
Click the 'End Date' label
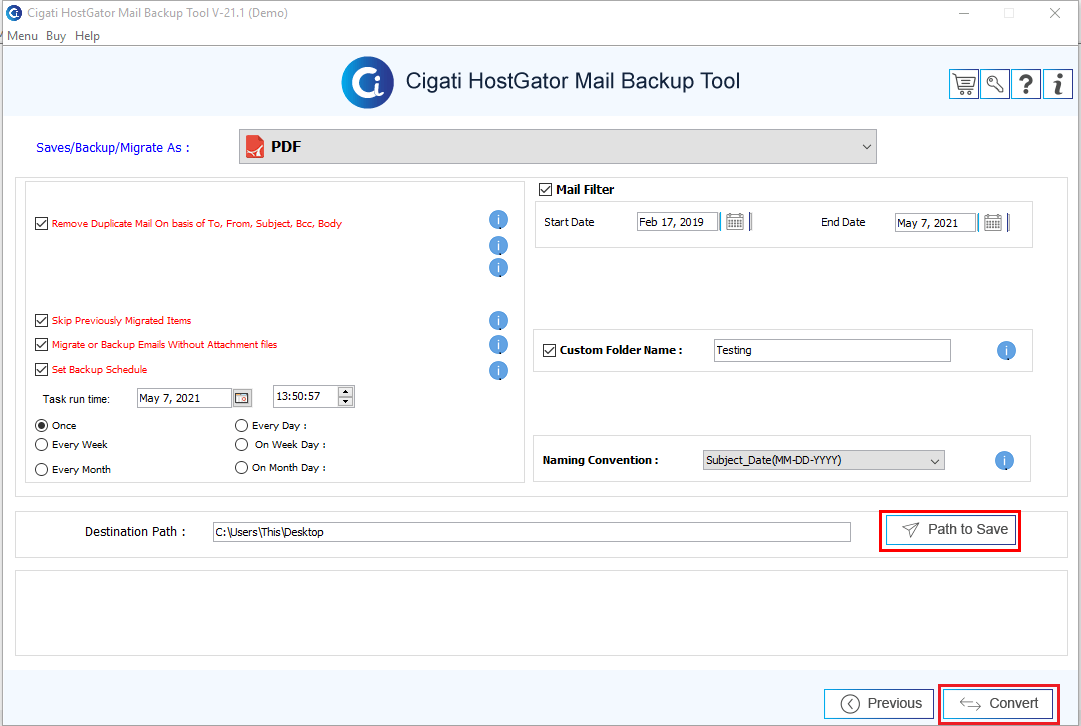[x=843, y=222]
